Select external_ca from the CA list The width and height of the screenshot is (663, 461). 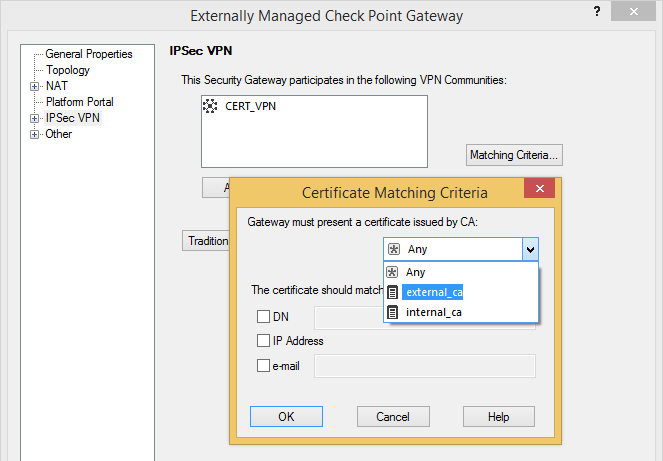point(434,292)
